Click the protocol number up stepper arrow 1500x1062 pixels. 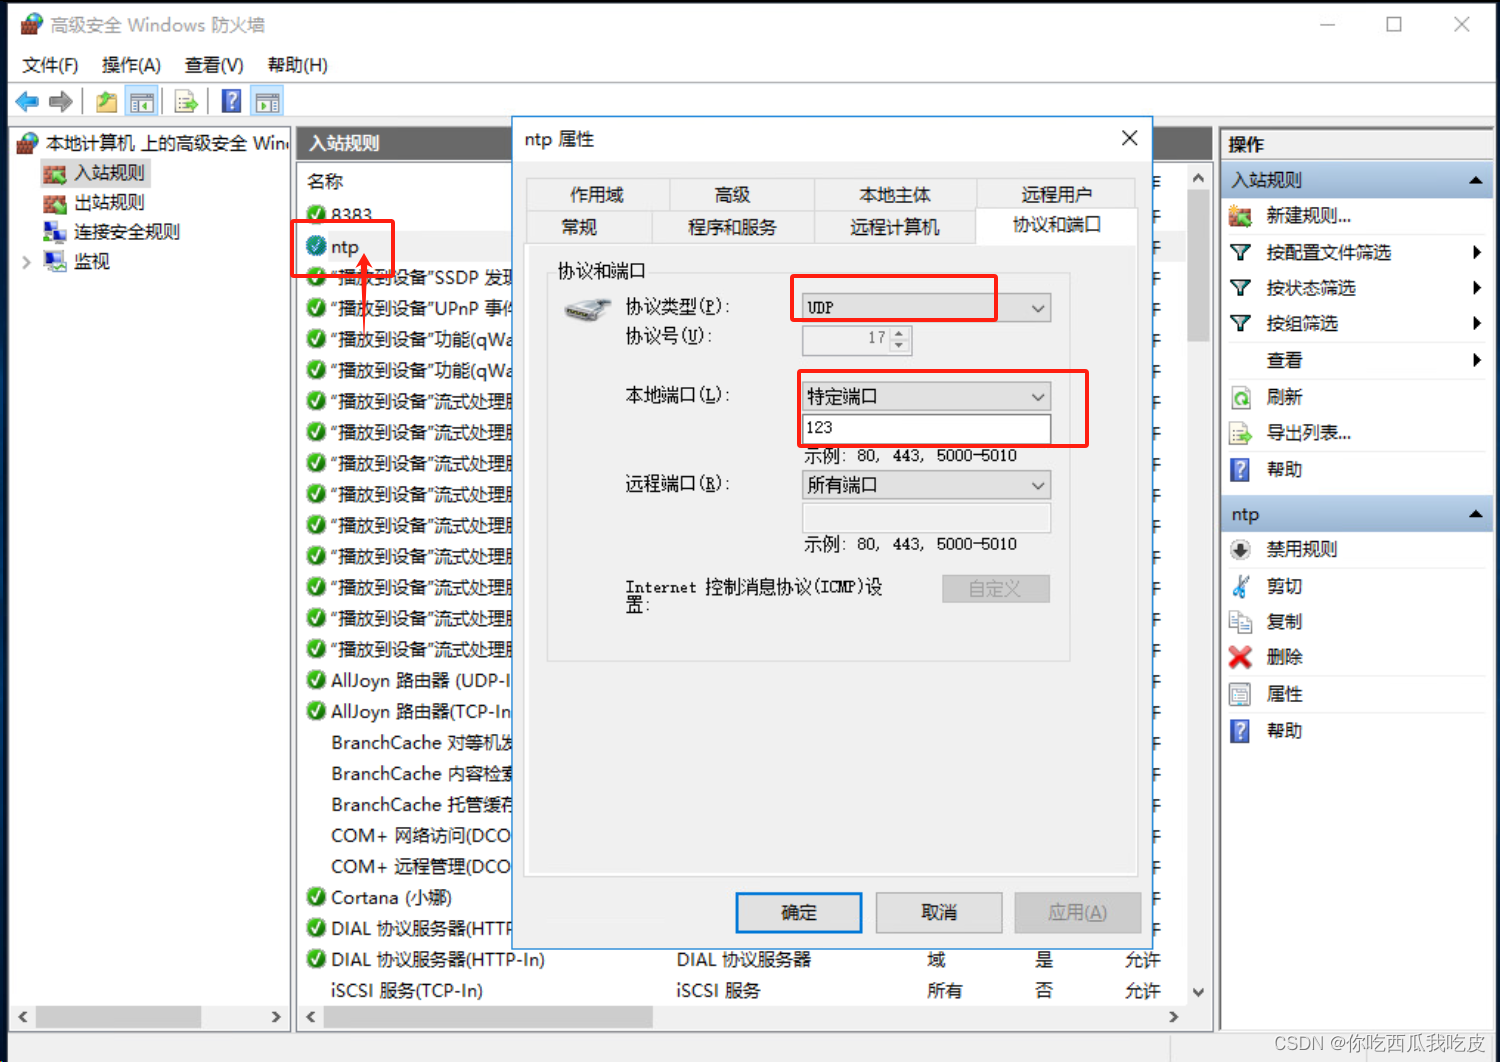pos(898,334)
